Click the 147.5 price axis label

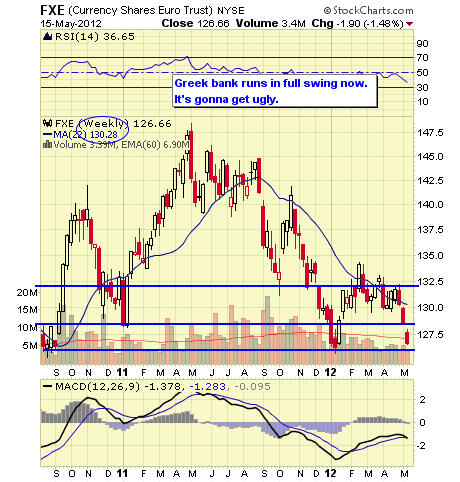[430, 133]
